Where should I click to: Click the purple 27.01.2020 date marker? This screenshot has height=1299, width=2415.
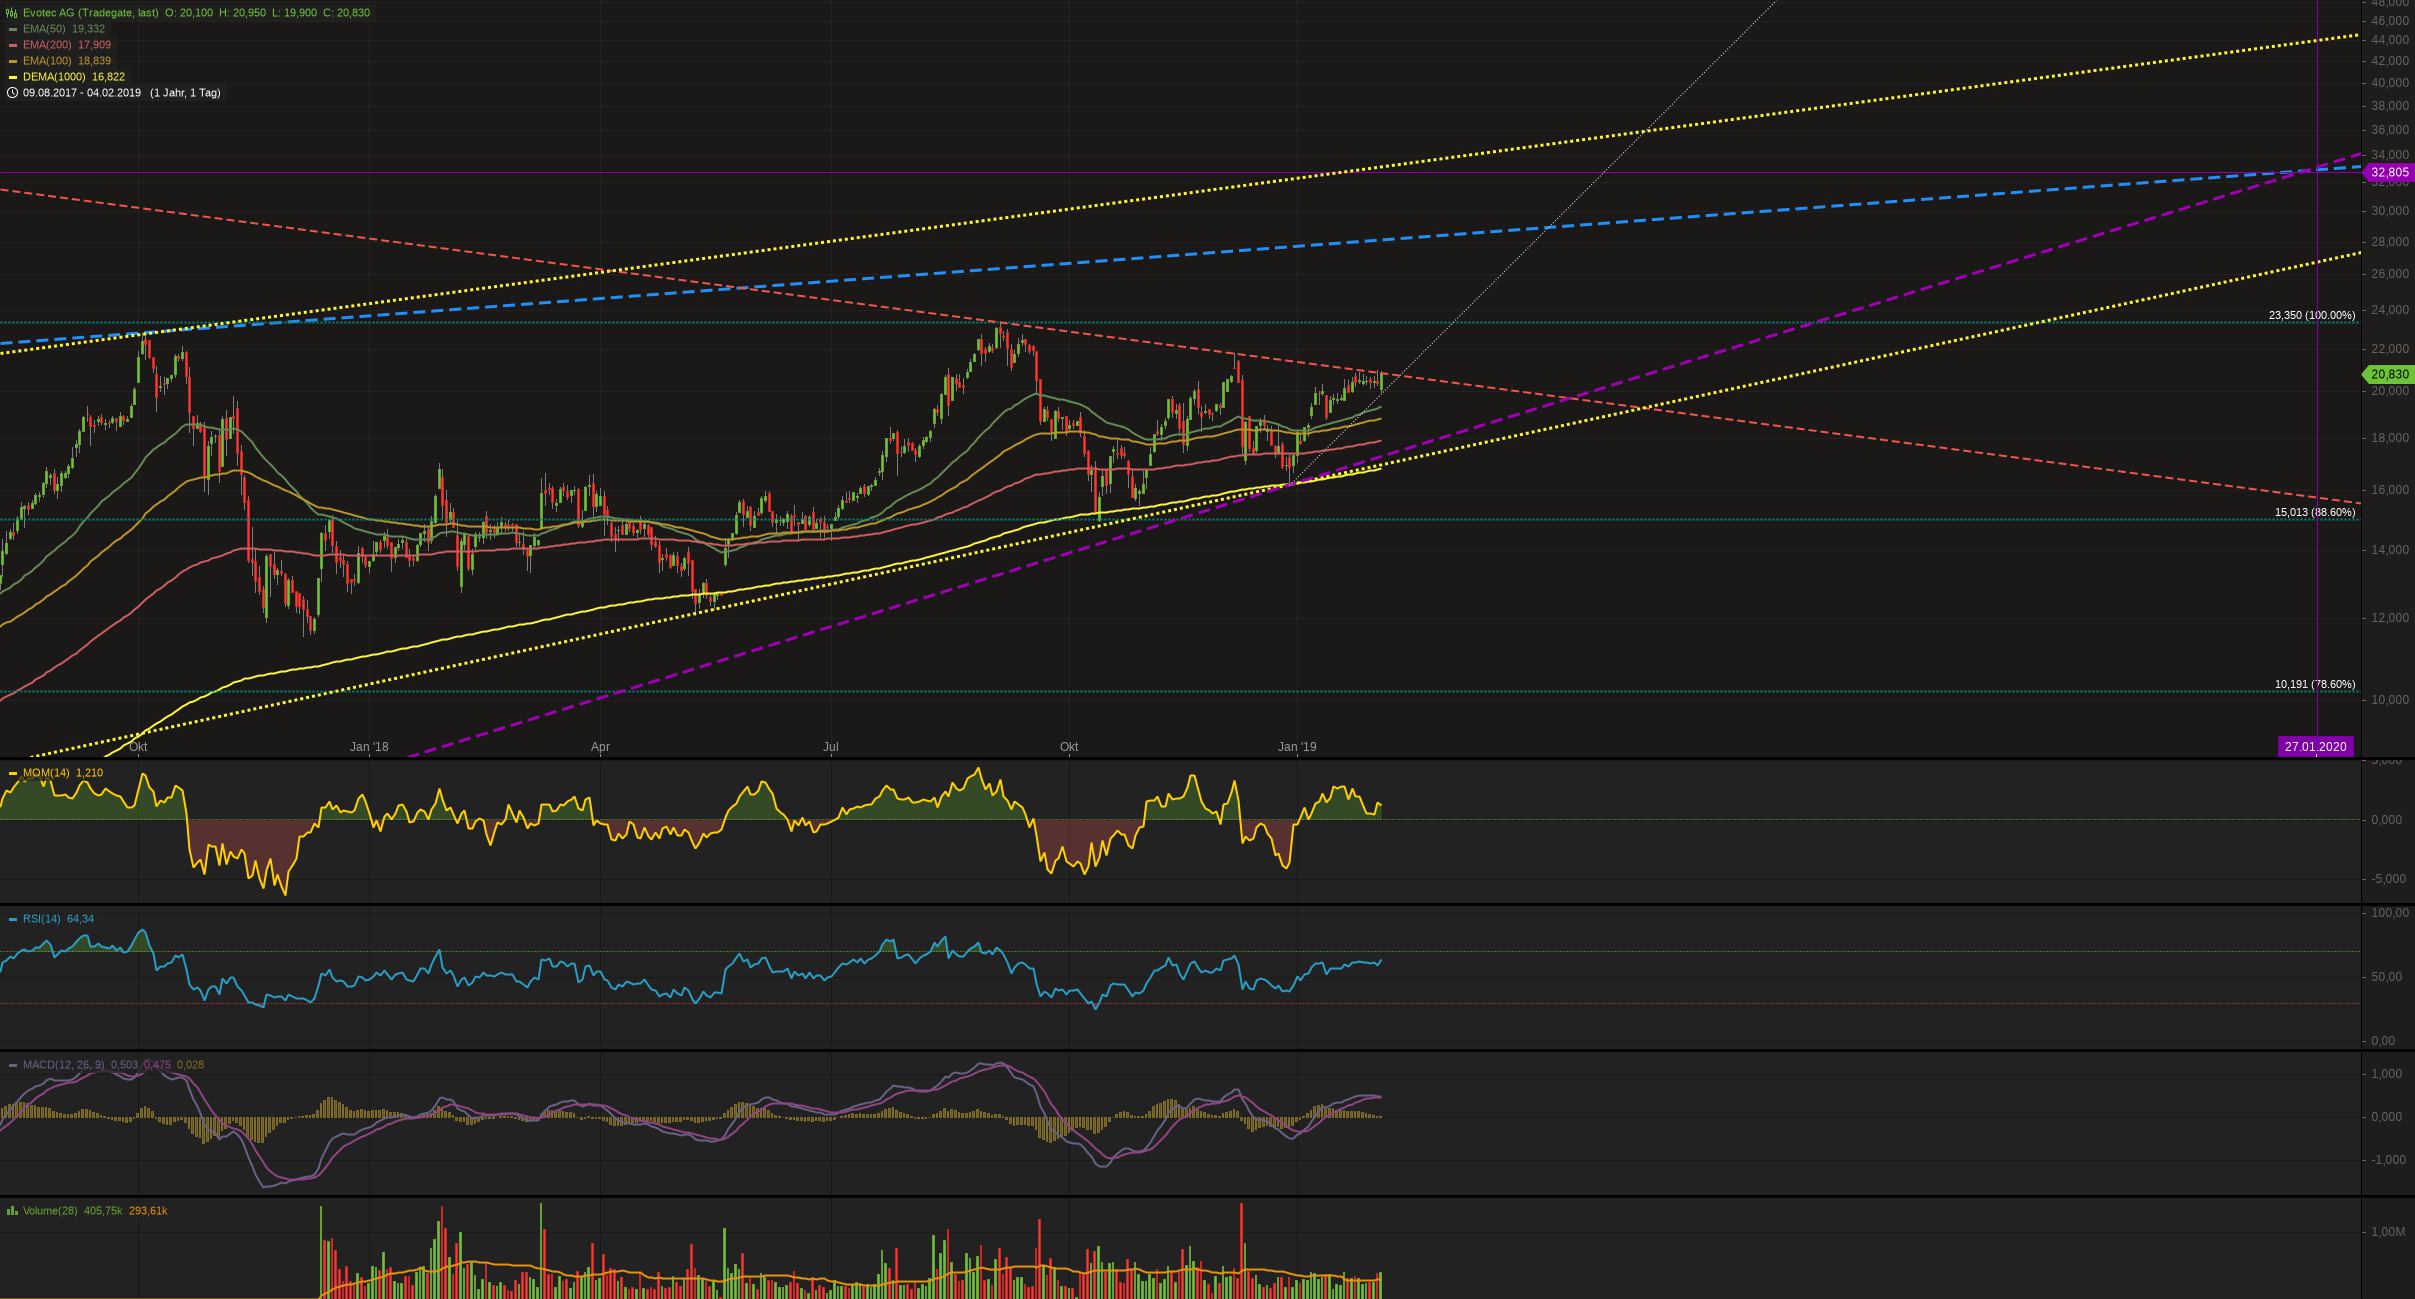coord(2315,746)
